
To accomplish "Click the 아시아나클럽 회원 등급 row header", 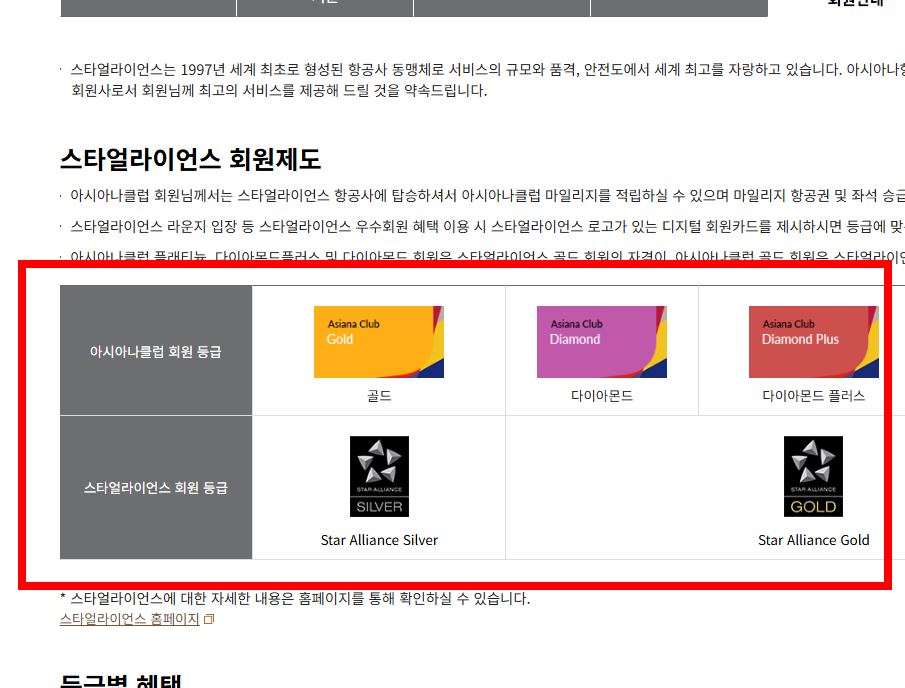I will click(x=156, y=350).
